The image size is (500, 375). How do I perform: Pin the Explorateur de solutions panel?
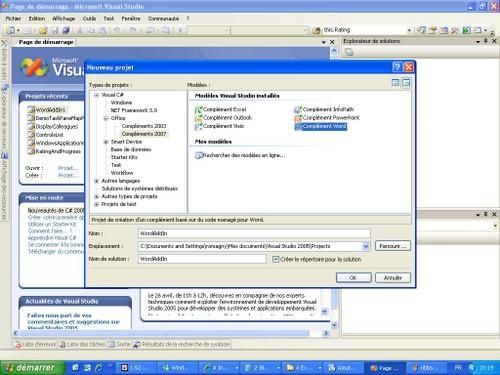pos(486,41)
